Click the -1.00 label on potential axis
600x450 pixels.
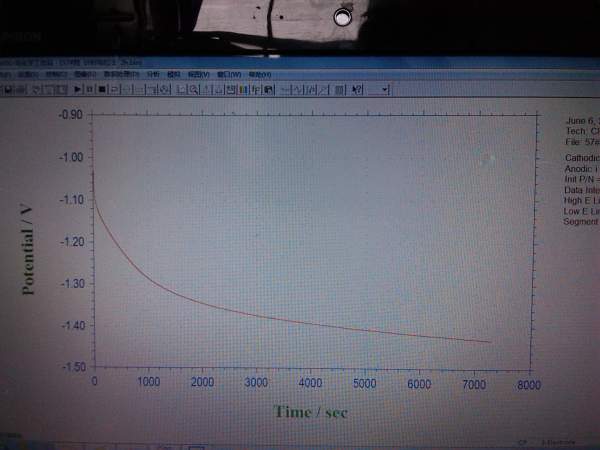71,157
